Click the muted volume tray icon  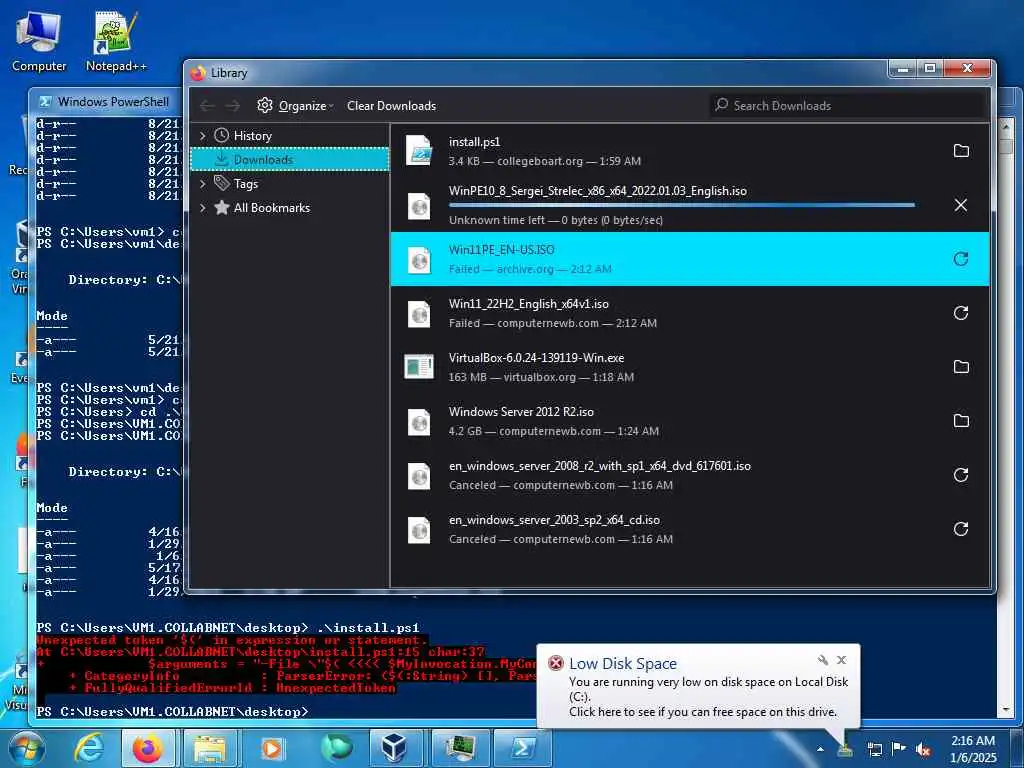tap(923, 750)
